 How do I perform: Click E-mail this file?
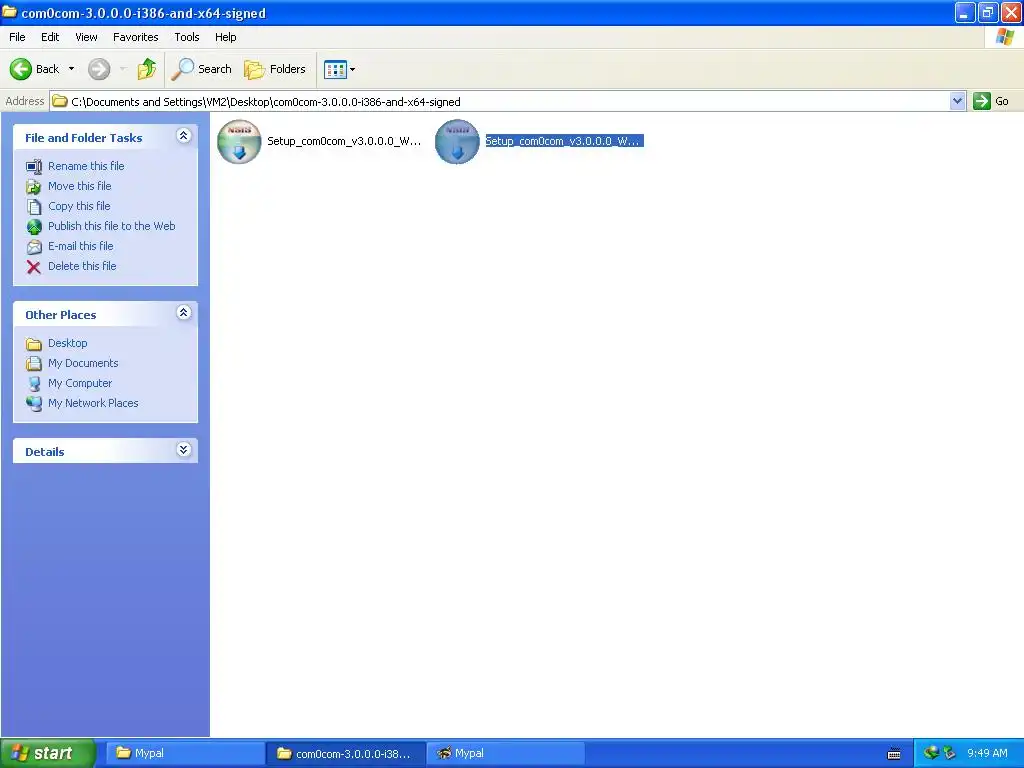tap(80, 246)
